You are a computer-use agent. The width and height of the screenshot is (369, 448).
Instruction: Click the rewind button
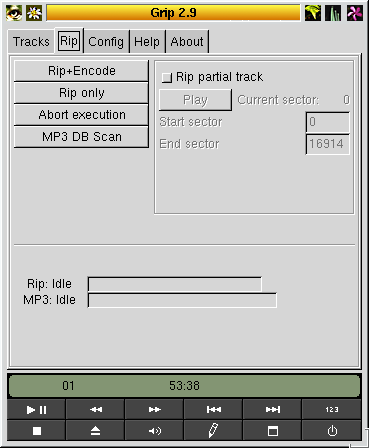(96, 409)
